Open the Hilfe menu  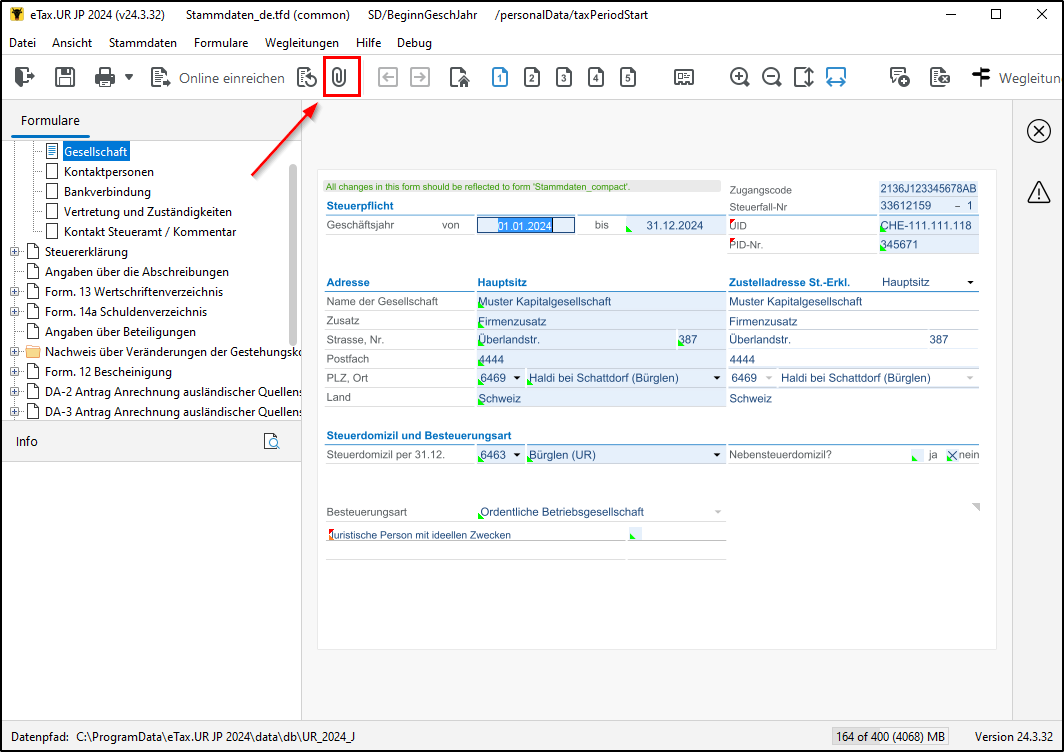coord(368,43)
